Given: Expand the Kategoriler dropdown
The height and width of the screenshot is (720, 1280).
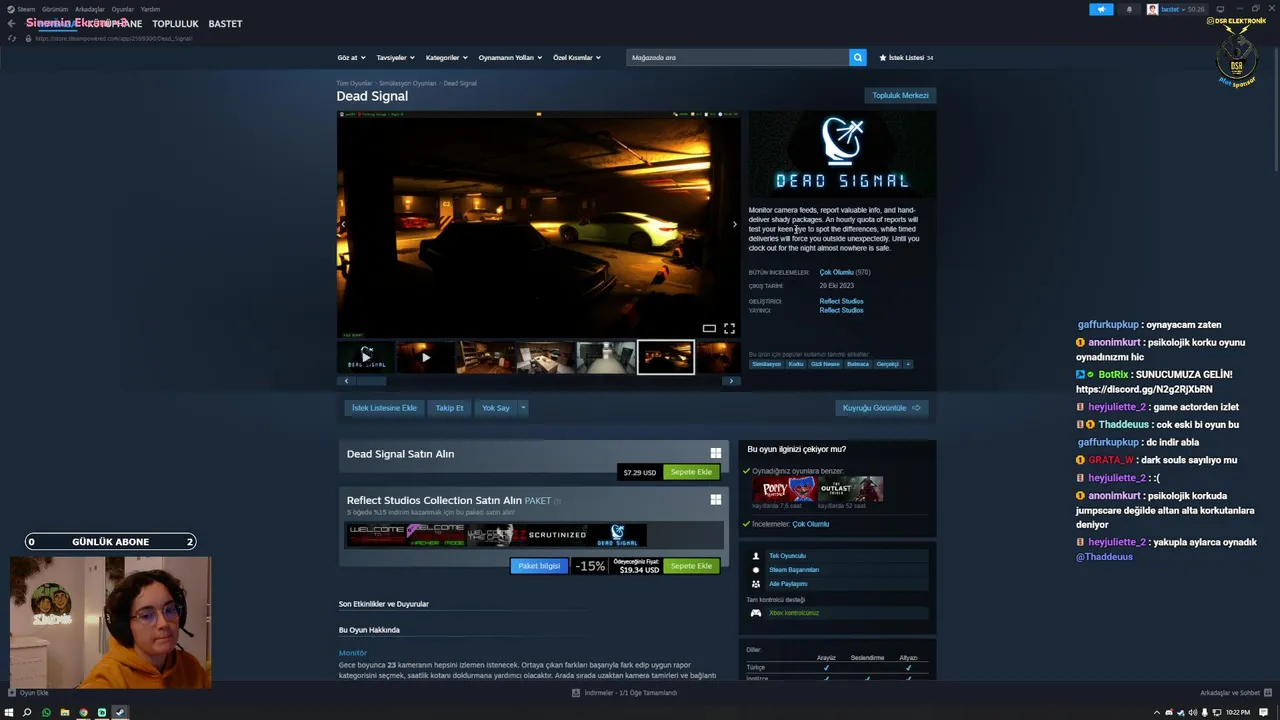Looking at the screenshot, I should pos(446,58).
